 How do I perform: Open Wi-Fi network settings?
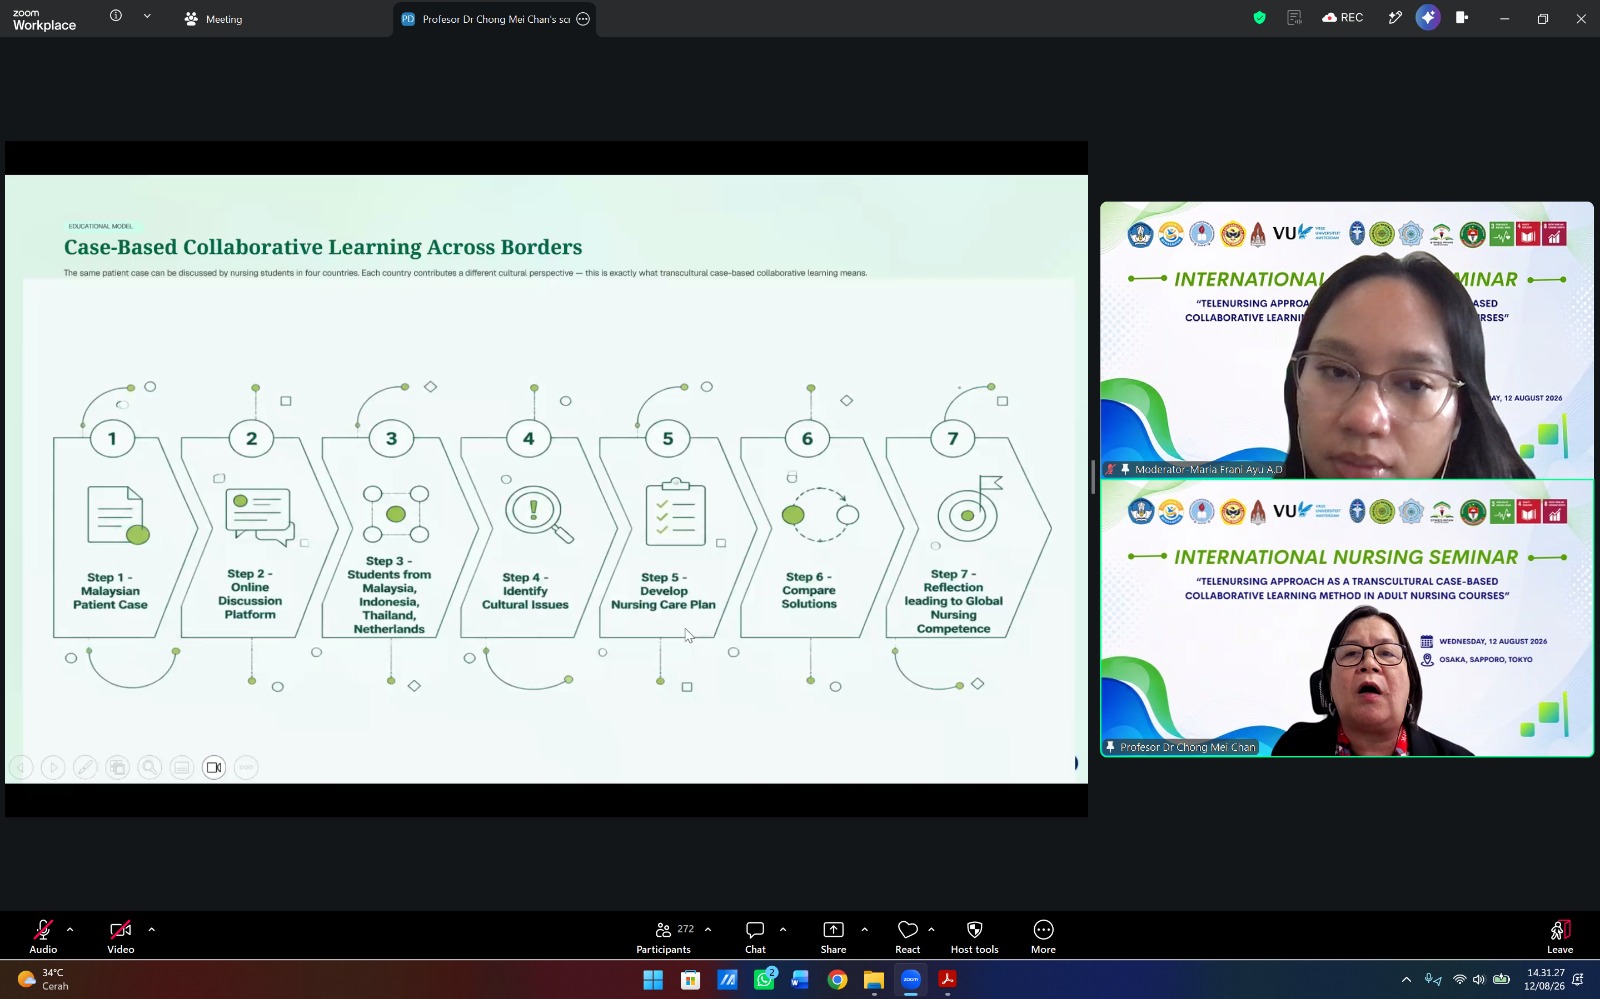click(x=1459, y=980)
